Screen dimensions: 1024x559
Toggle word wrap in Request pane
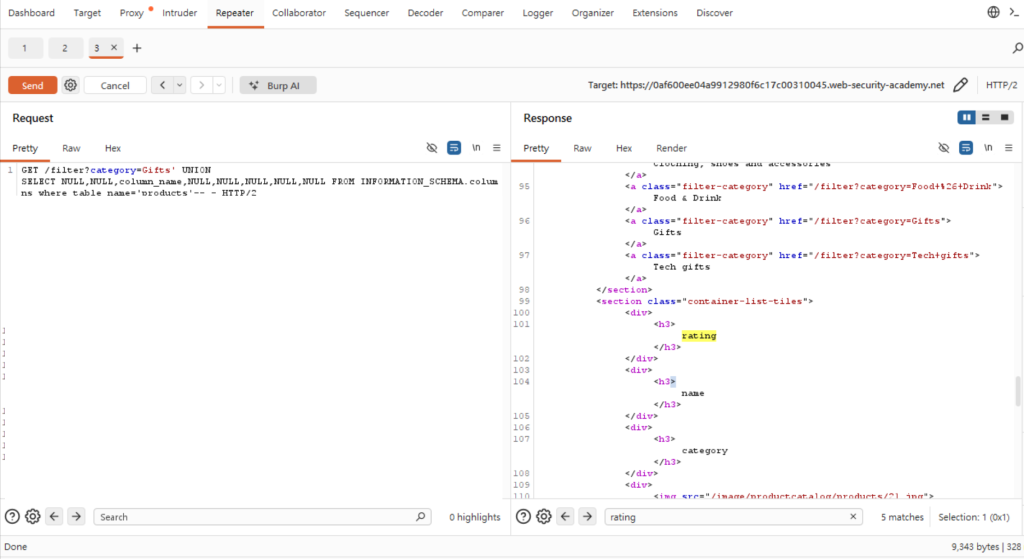[x=454, y=148]
